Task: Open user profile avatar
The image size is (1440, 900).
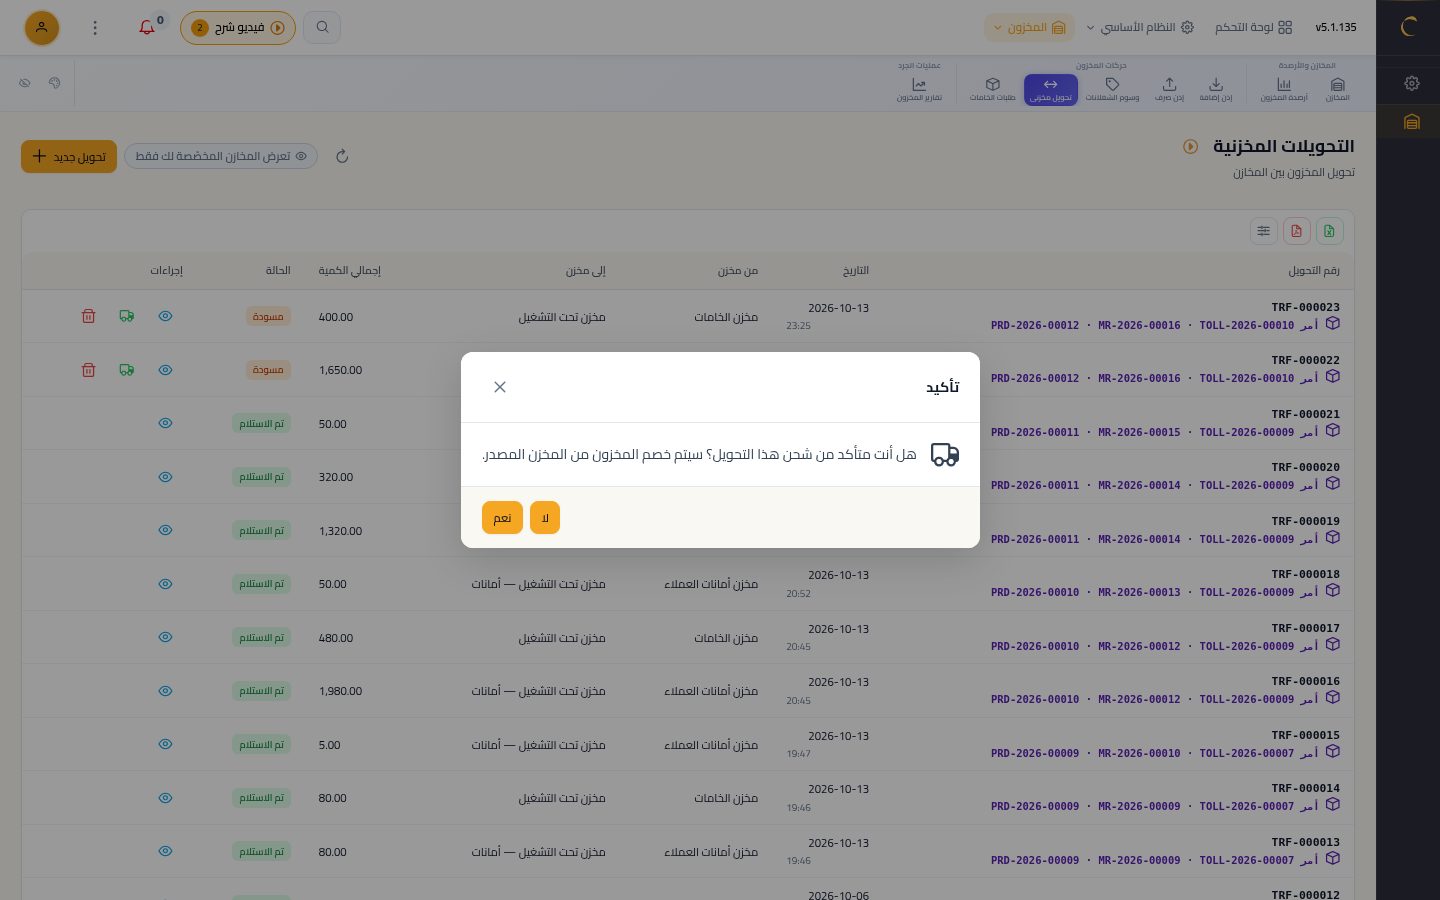Action: (42, 28)
